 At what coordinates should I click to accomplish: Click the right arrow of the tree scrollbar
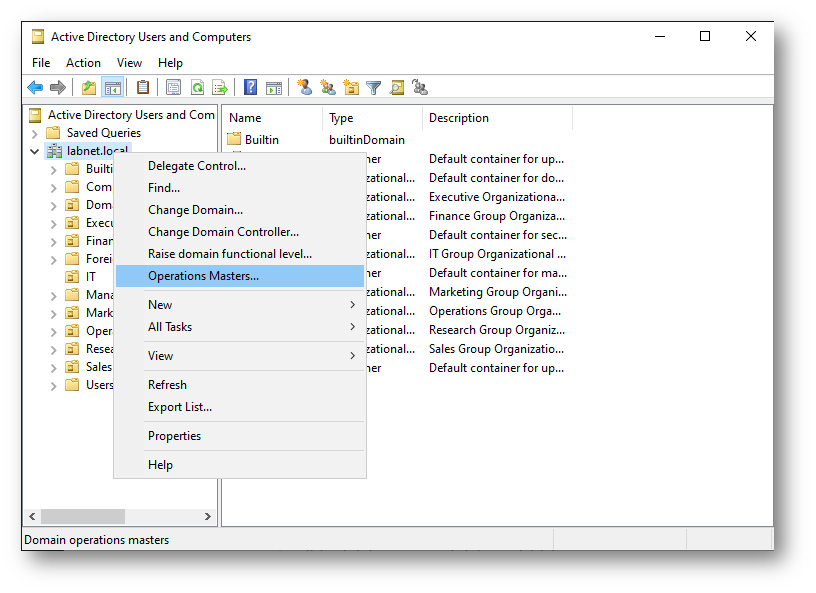point(208,516)
